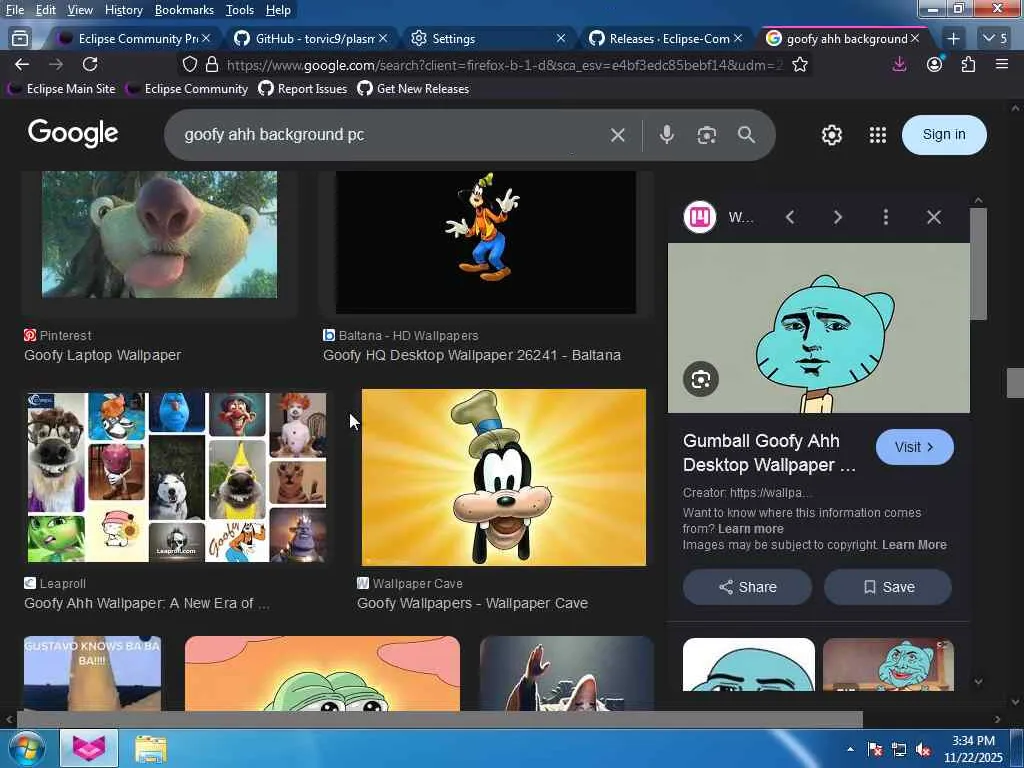The height and width of the screenshot is (768, 1024).
Task: Open the tracking protection shield icon
Action: point(189,64)
